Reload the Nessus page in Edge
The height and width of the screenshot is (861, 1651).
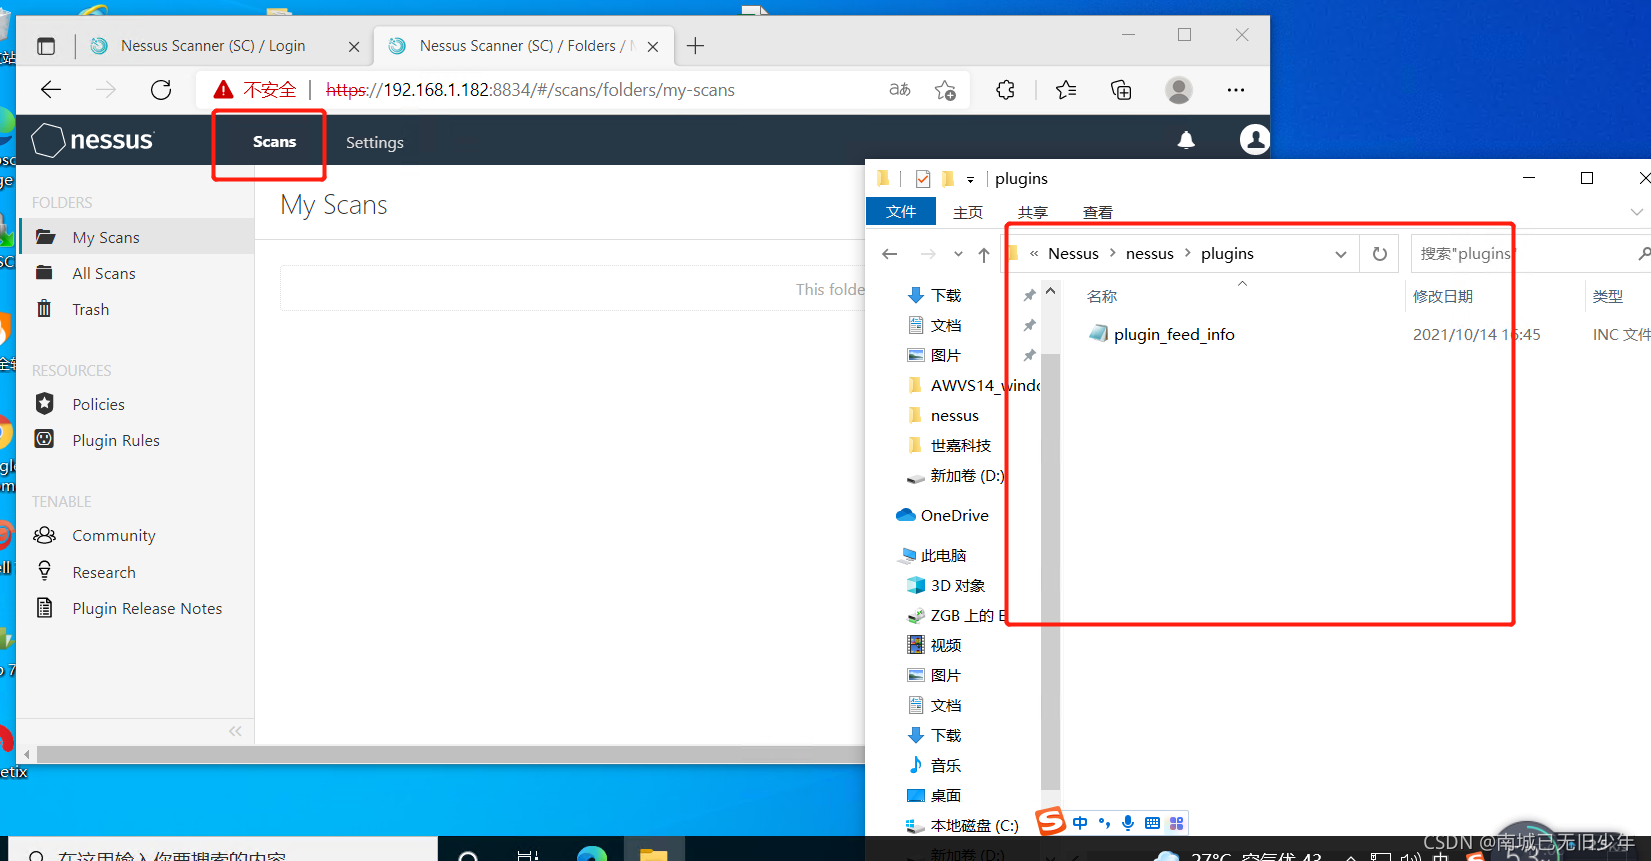pyautogui.click(x=161, y=90)
